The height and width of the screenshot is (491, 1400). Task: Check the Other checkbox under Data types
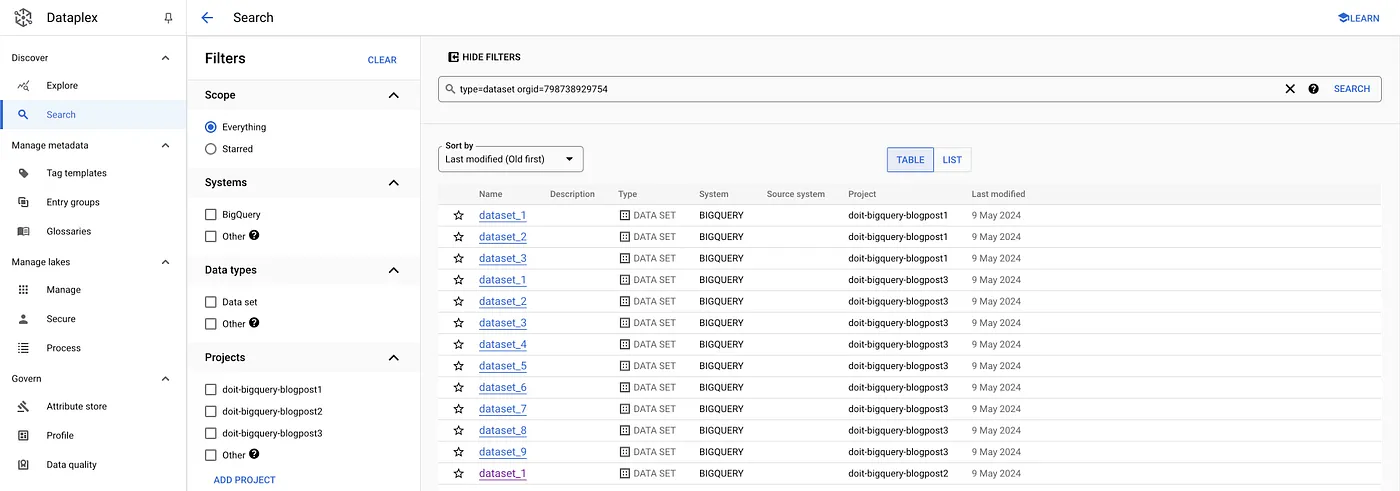pyautogui.click(x=210, y=324)
